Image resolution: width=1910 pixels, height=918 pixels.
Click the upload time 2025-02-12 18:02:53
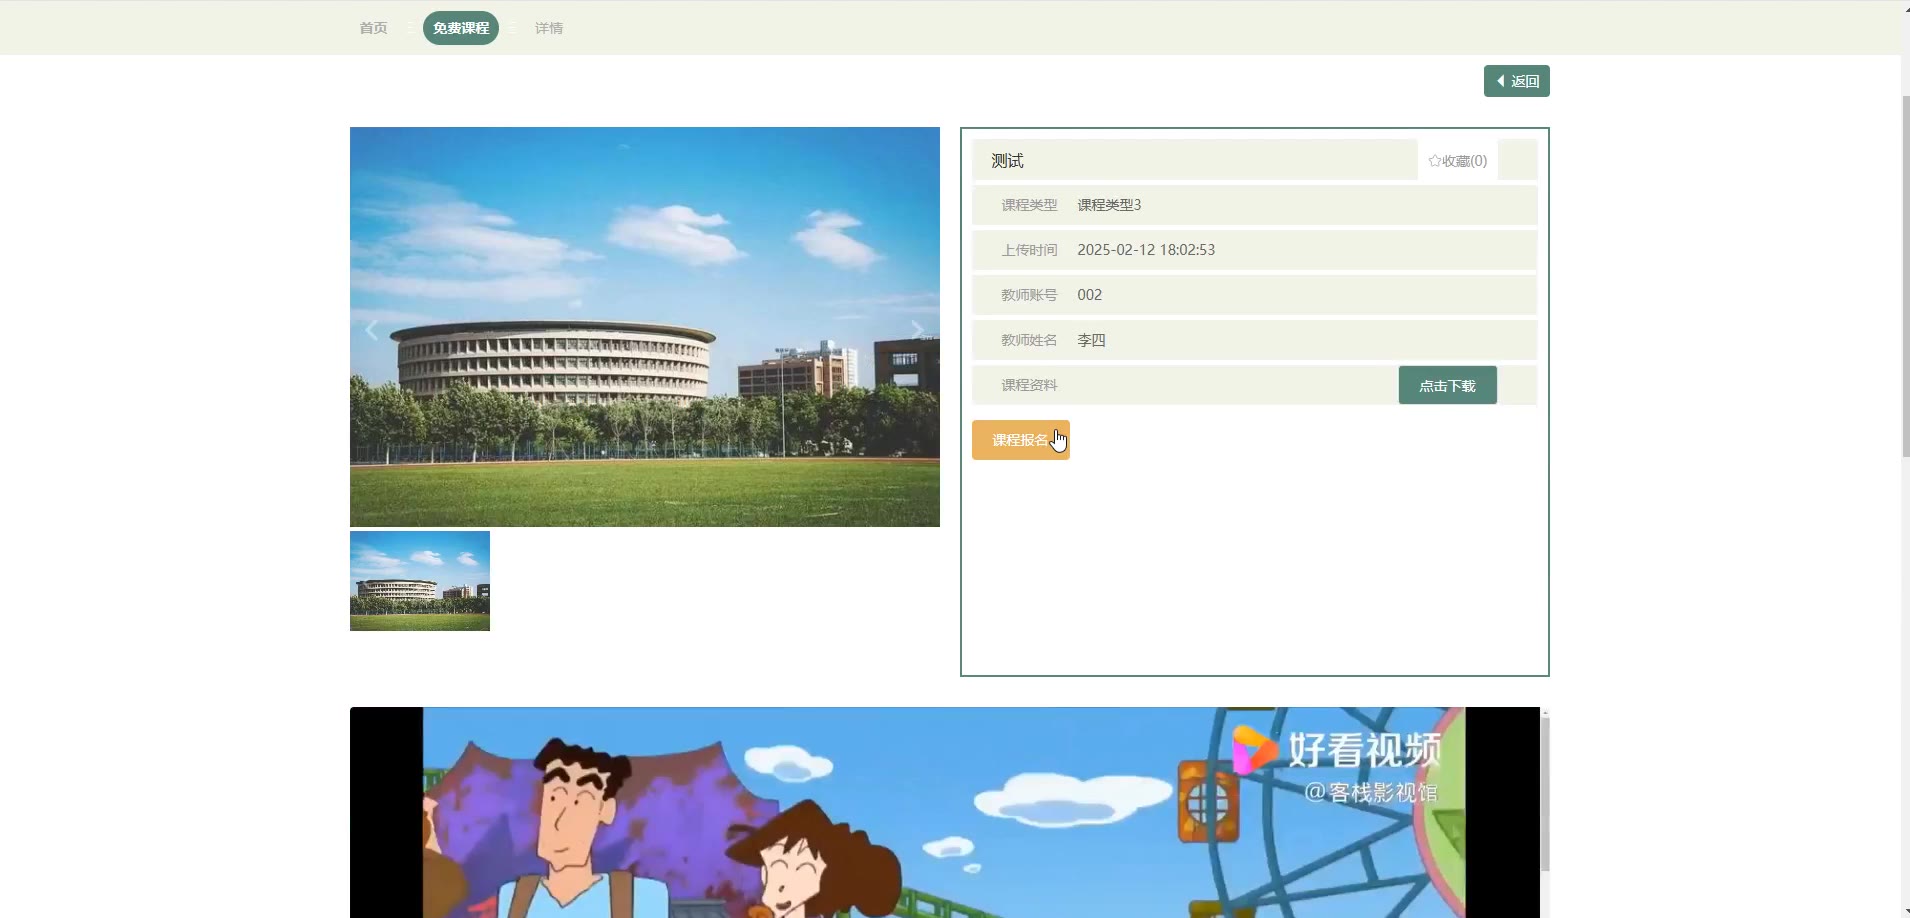pyautogui.click(x=1146, y=250)
